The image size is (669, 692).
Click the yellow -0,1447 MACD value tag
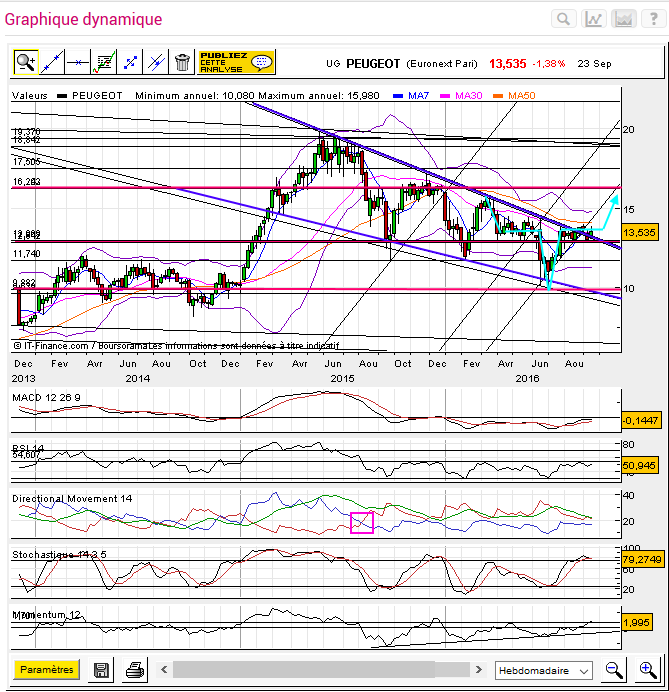coord(641,421)
